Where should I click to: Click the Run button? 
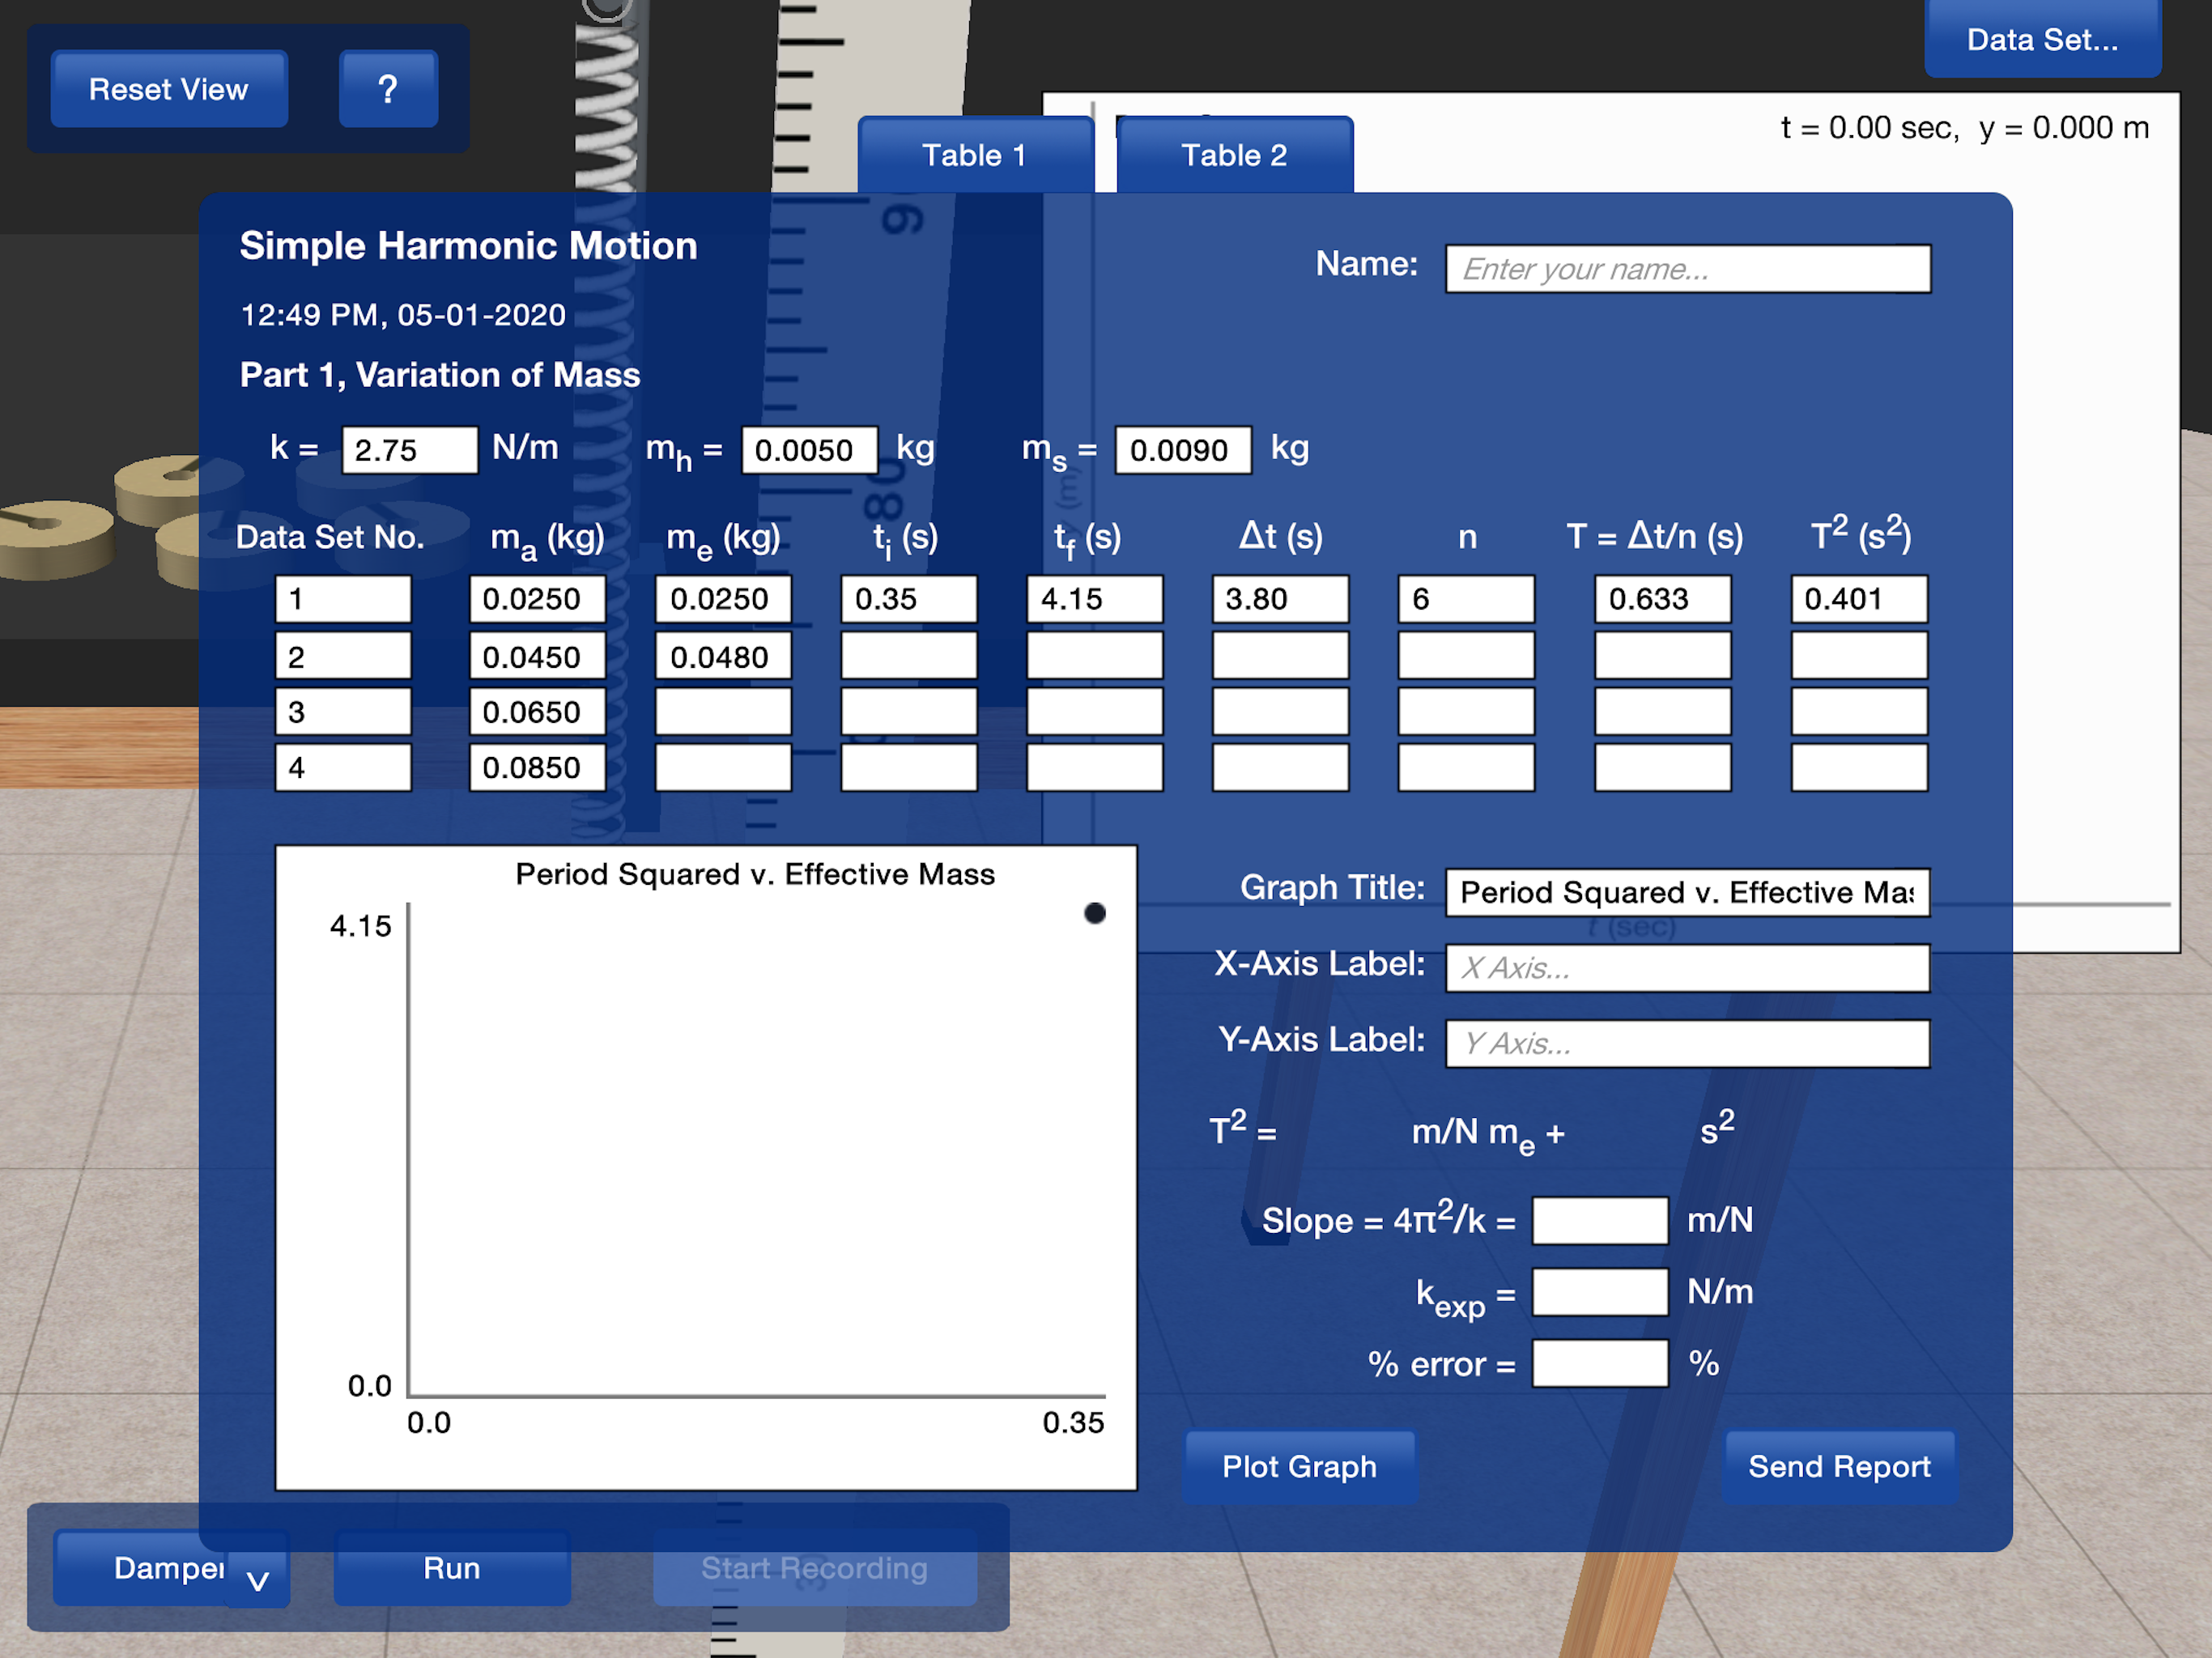coord(452,1567)
